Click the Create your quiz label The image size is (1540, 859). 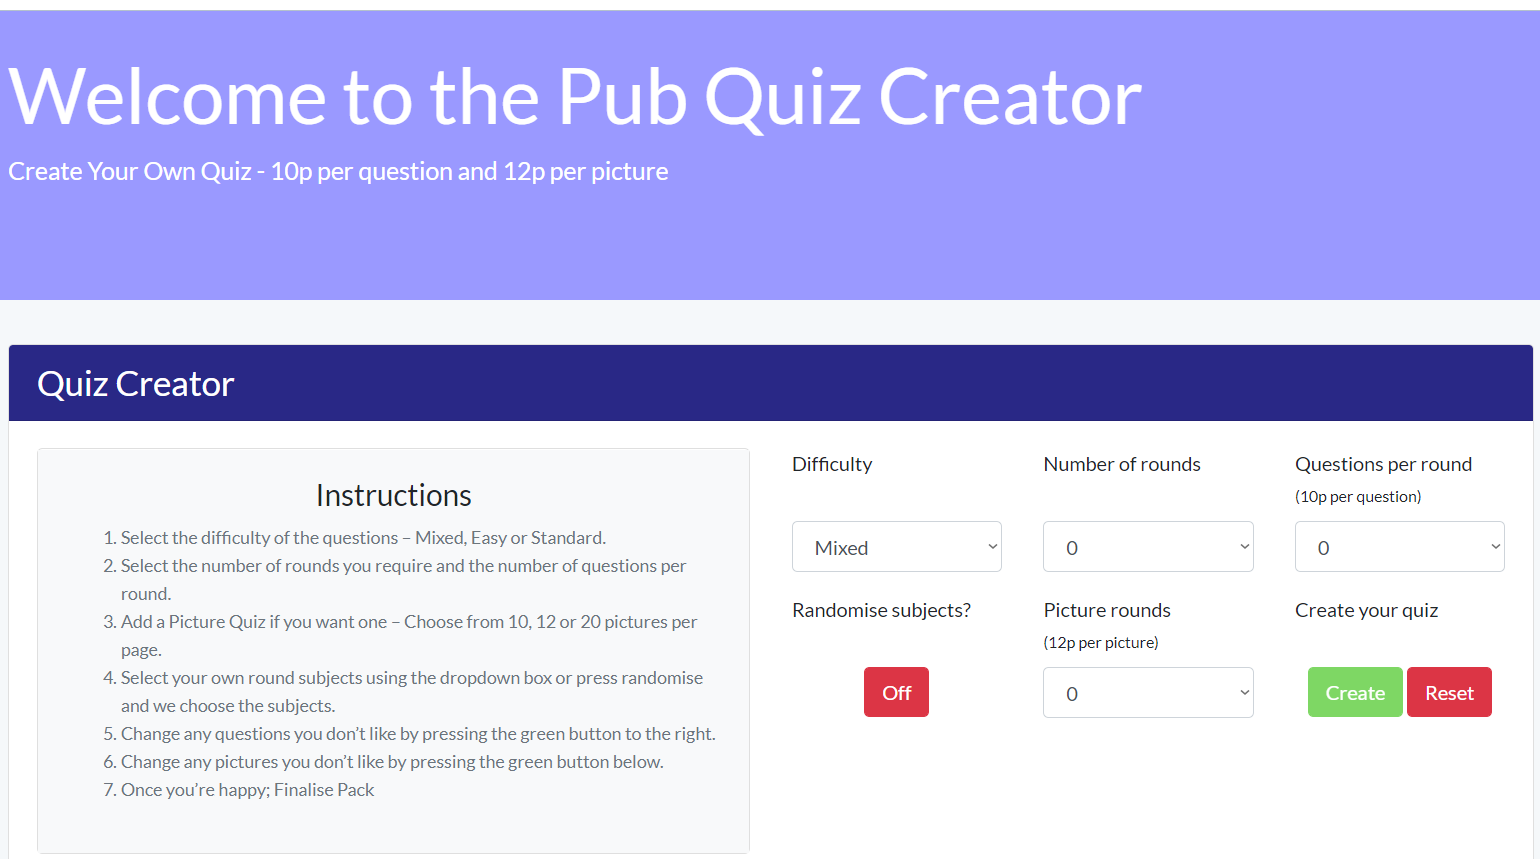pyautogui.click(x=1366, y=610)
